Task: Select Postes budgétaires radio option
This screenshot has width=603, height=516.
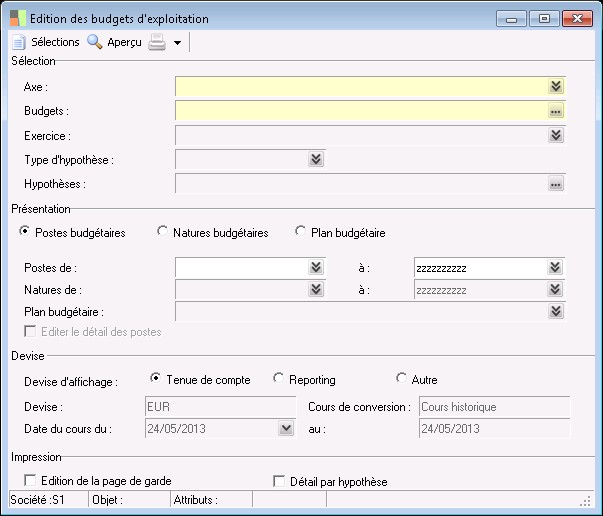Action: pyautogui.click(x=26, y=233)
